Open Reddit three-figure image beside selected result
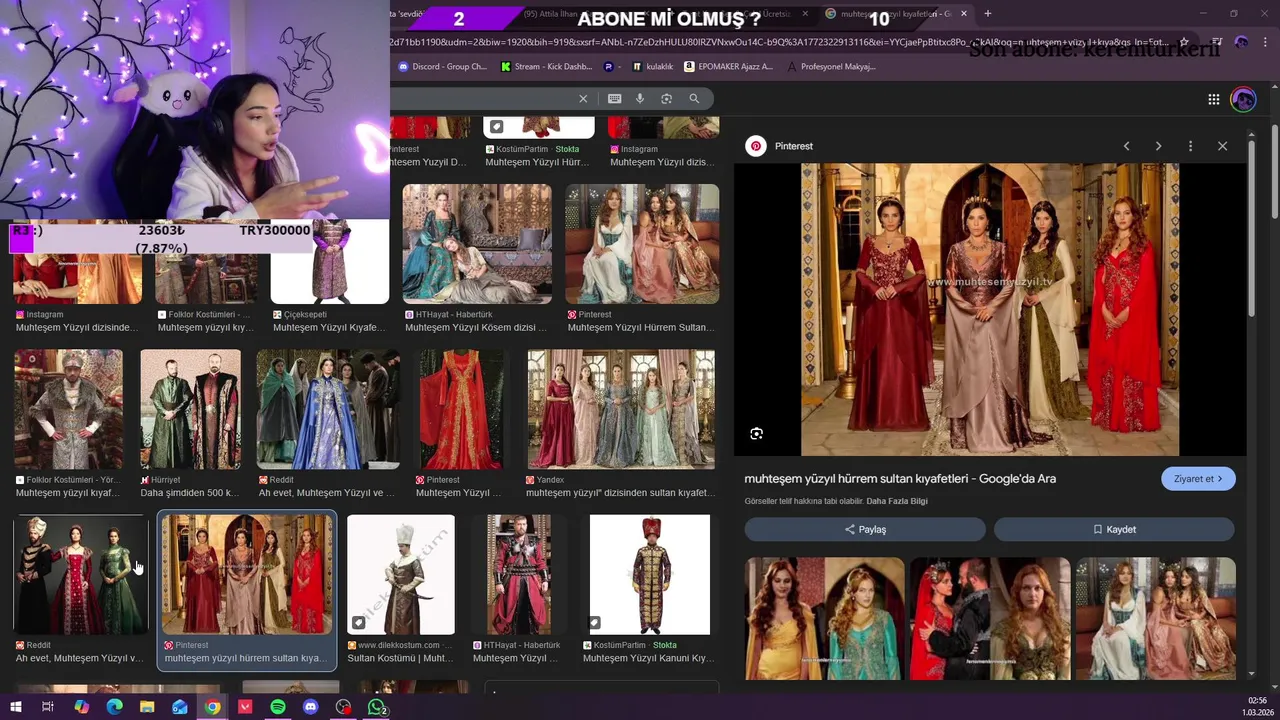Screen dimensions: 1280x720 (x=80, y=575)
